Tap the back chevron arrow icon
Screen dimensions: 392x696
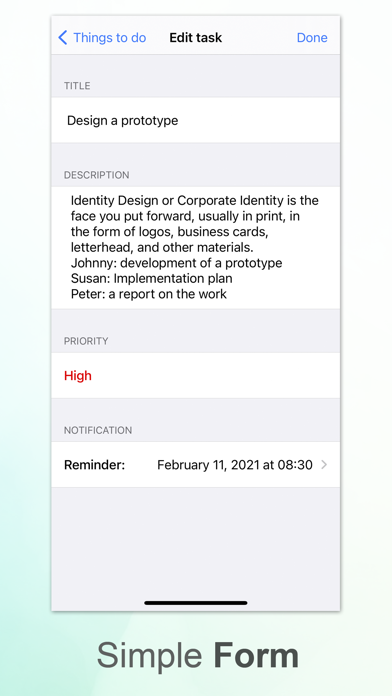click(63, 38)
